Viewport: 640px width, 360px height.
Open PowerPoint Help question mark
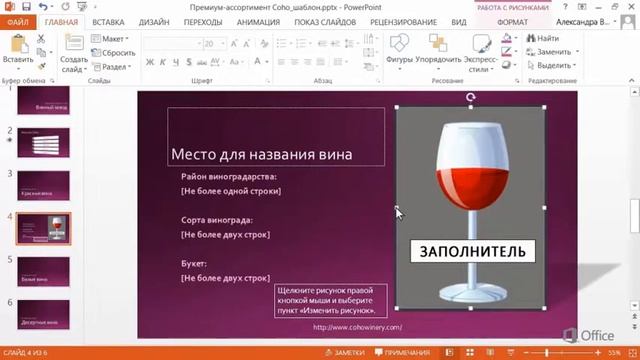565,7
